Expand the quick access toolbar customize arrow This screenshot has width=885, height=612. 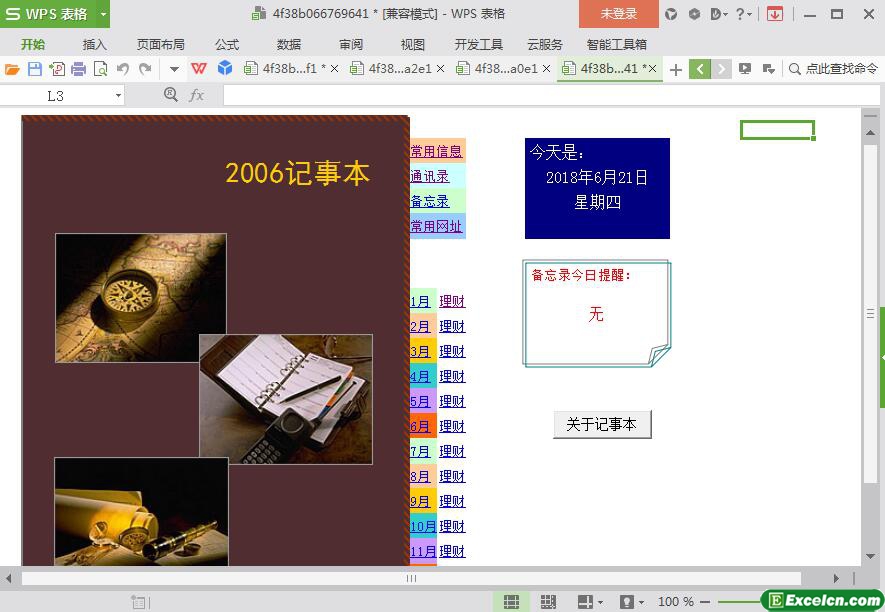pyautogui.click(x=174, y=69)
